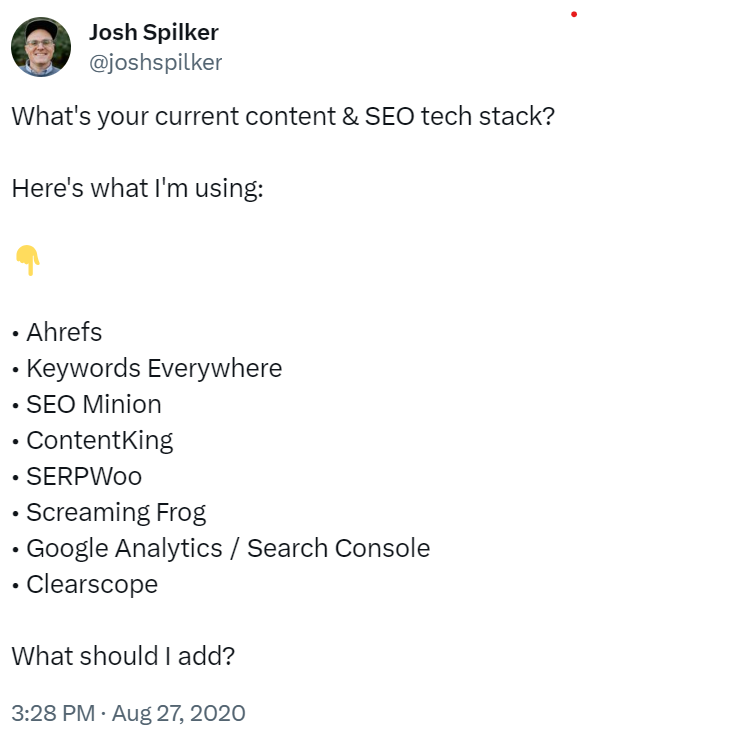Click the small red dot indicator
745x739 pixels.
573,14
